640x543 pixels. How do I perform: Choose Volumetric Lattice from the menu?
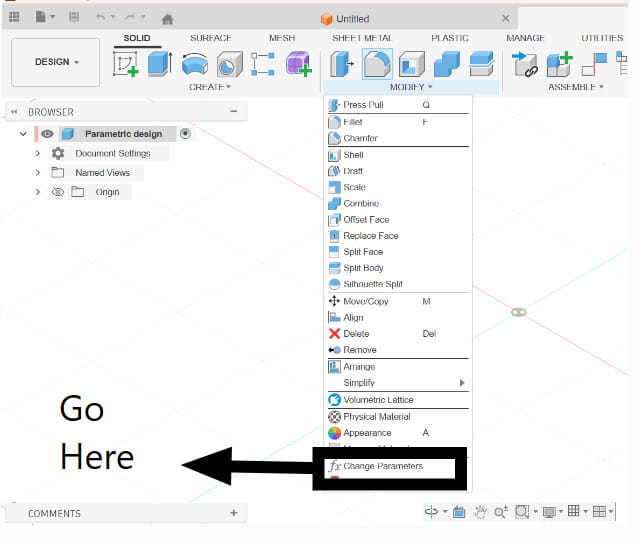tap(398, 400)
